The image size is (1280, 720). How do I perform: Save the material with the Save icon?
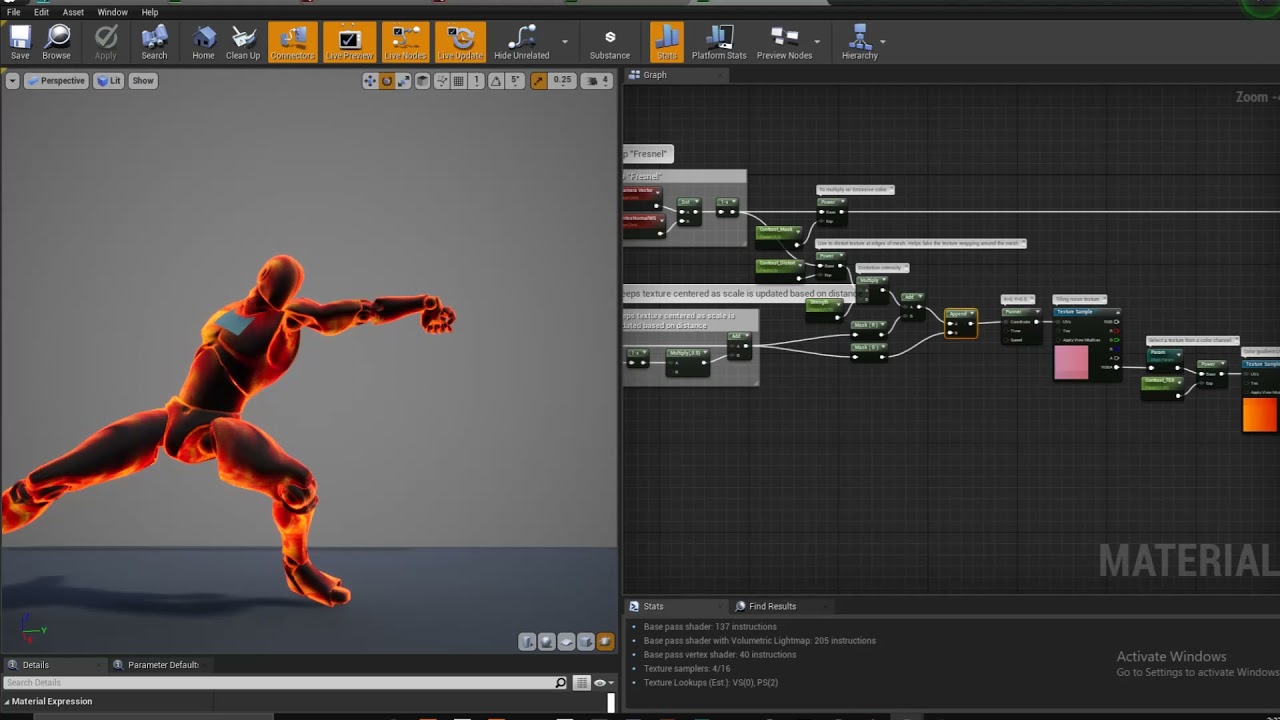point(20,42)
